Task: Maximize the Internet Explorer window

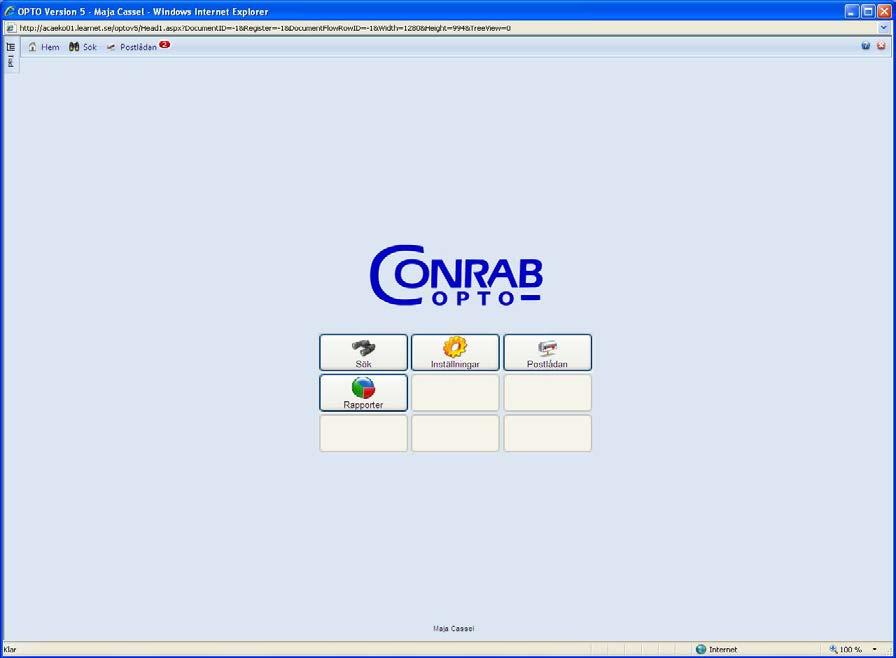Action: click(x=868, y=11)
